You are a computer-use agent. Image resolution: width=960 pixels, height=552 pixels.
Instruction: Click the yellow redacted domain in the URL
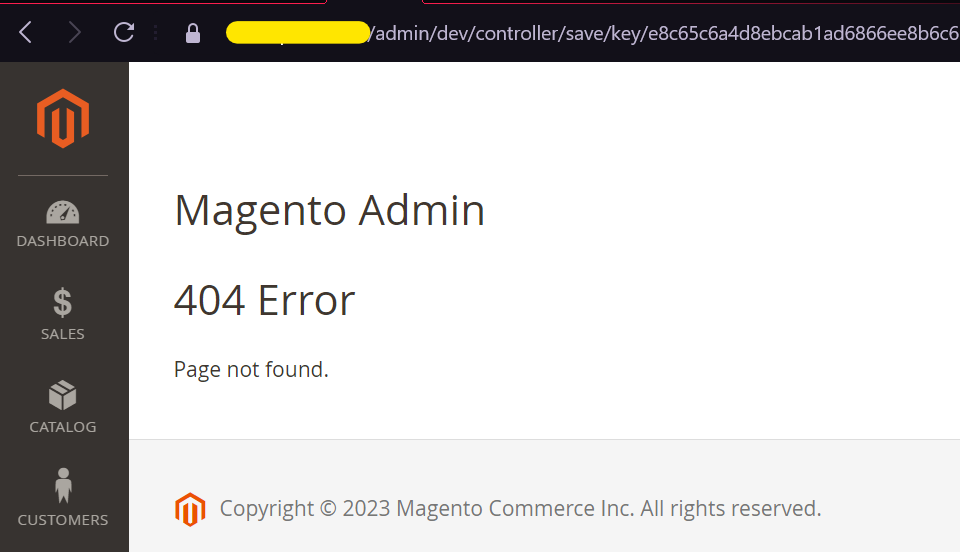(x=298, y=33)
